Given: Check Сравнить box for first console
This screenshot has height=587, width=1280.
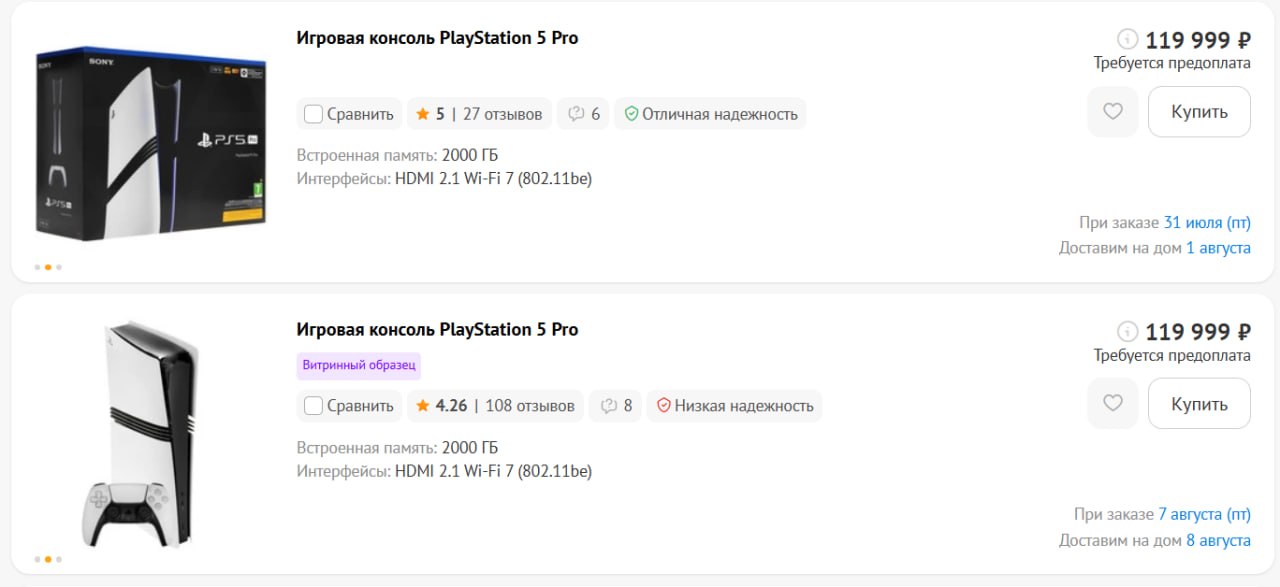Looking at the screenshot, I should tap(313, 114).
